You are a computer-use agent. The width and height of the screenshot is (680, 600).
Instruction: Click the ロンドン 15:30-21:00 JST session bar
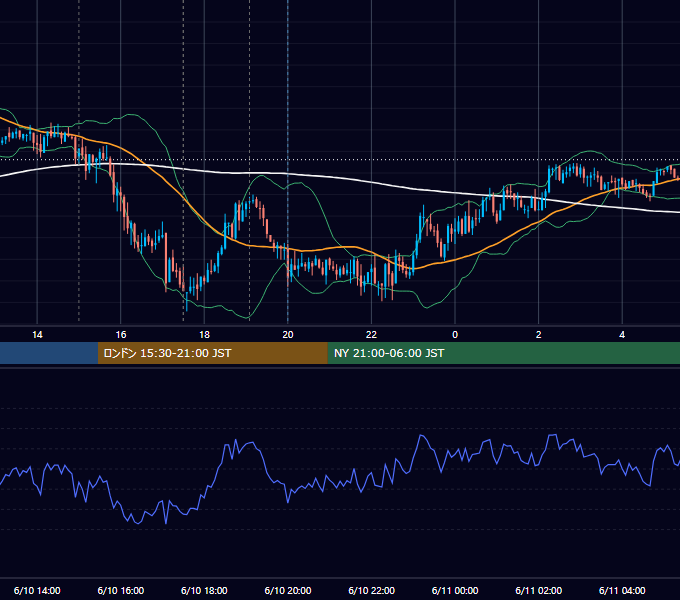point(212,353)
